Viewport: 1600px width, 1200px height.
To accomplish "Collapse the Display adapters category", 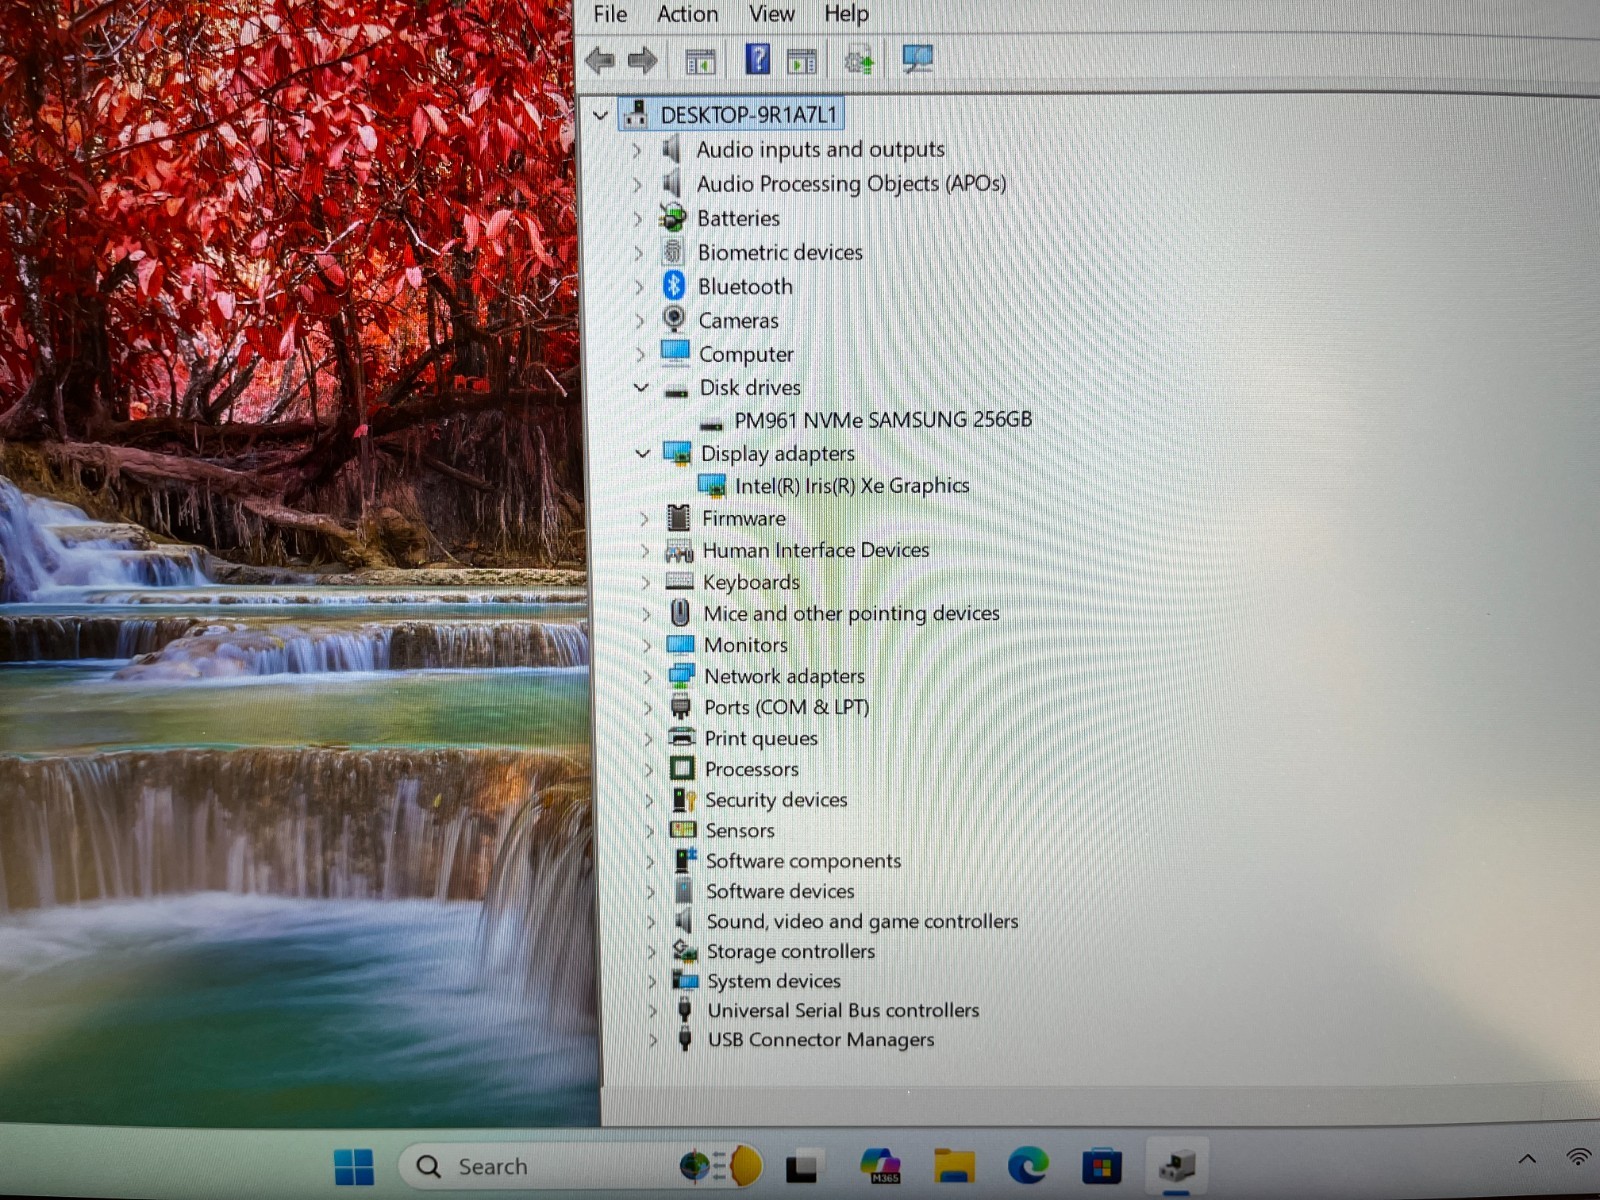I will (x=642, y=453).
